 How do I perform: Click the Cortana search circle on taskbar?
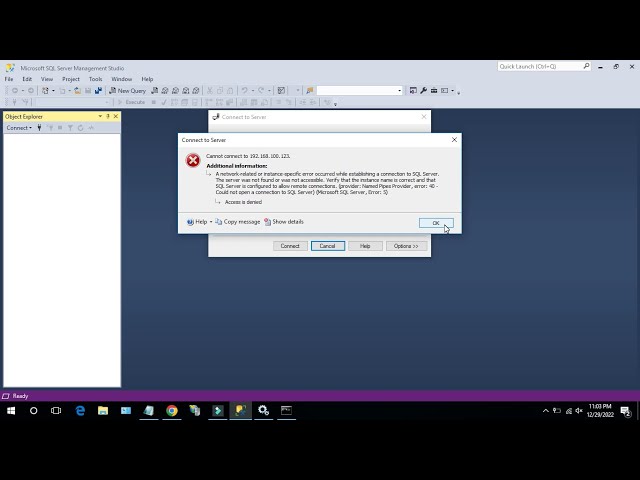pos(33,411)
